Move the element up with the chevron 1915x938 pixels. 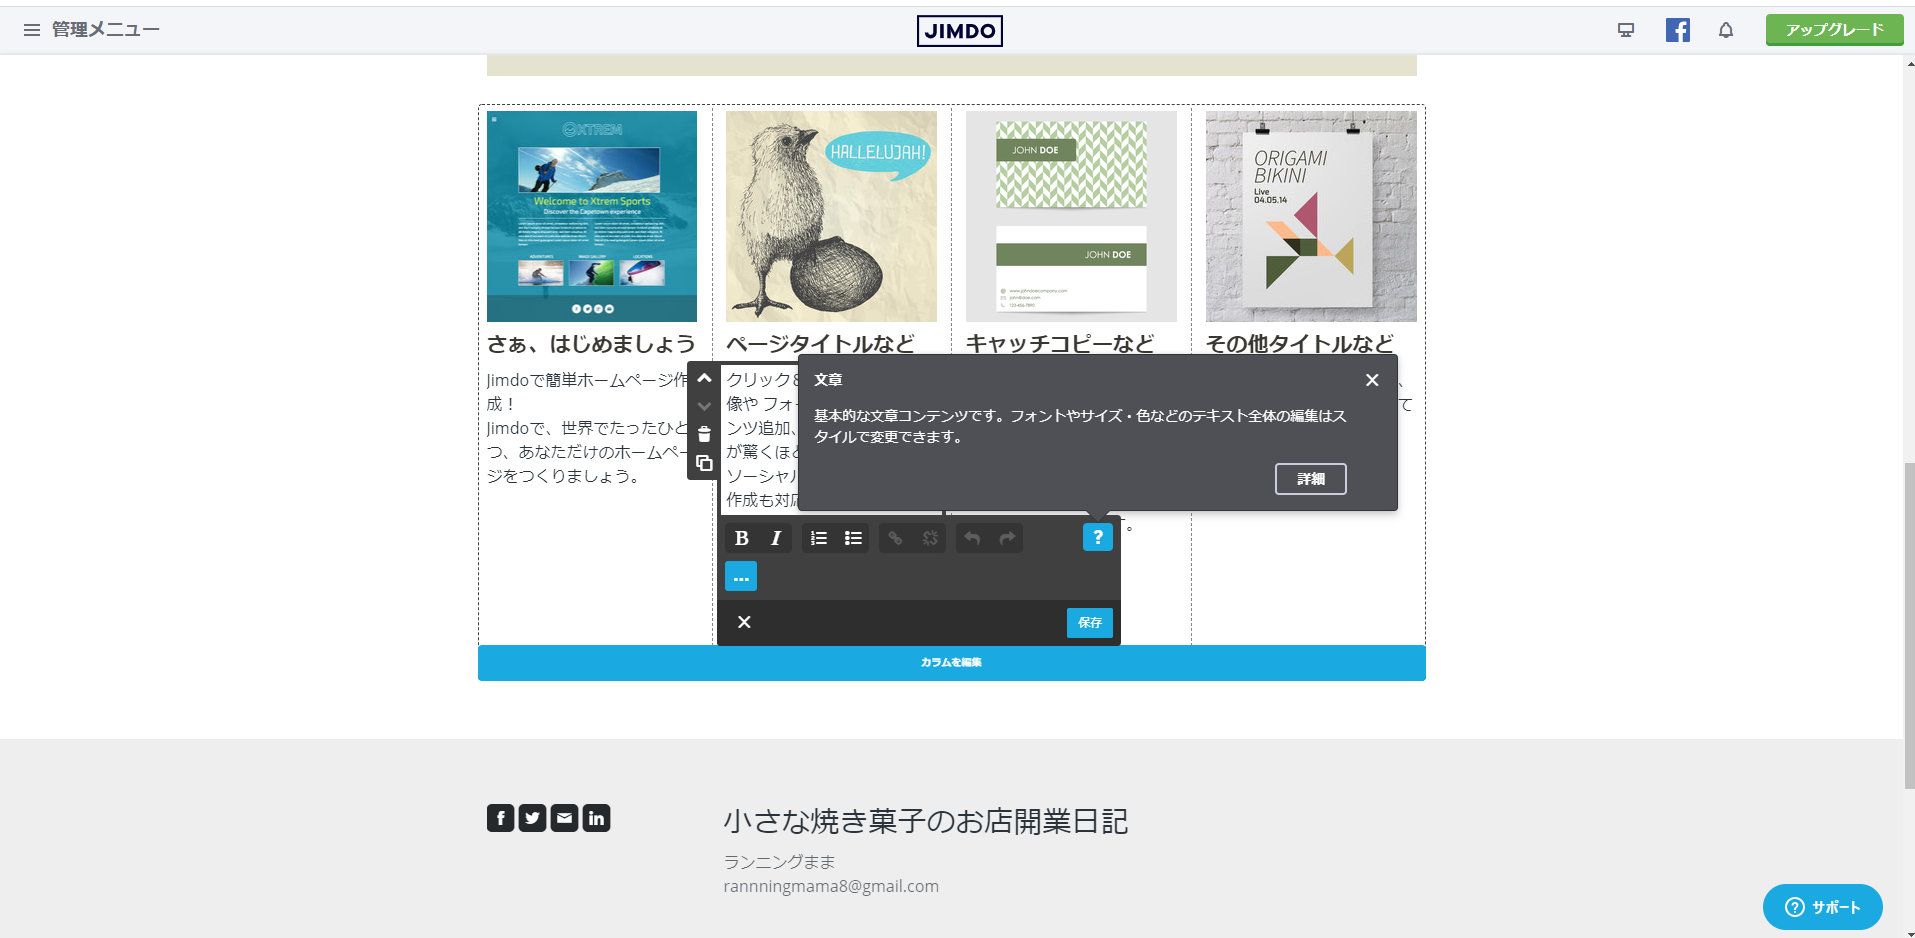point(704,379)
